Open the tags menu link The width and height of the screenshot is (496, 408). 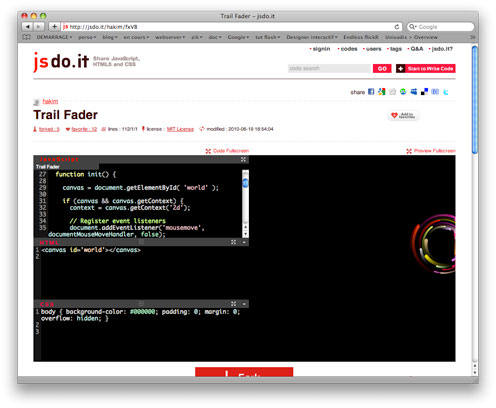[396, 49]
